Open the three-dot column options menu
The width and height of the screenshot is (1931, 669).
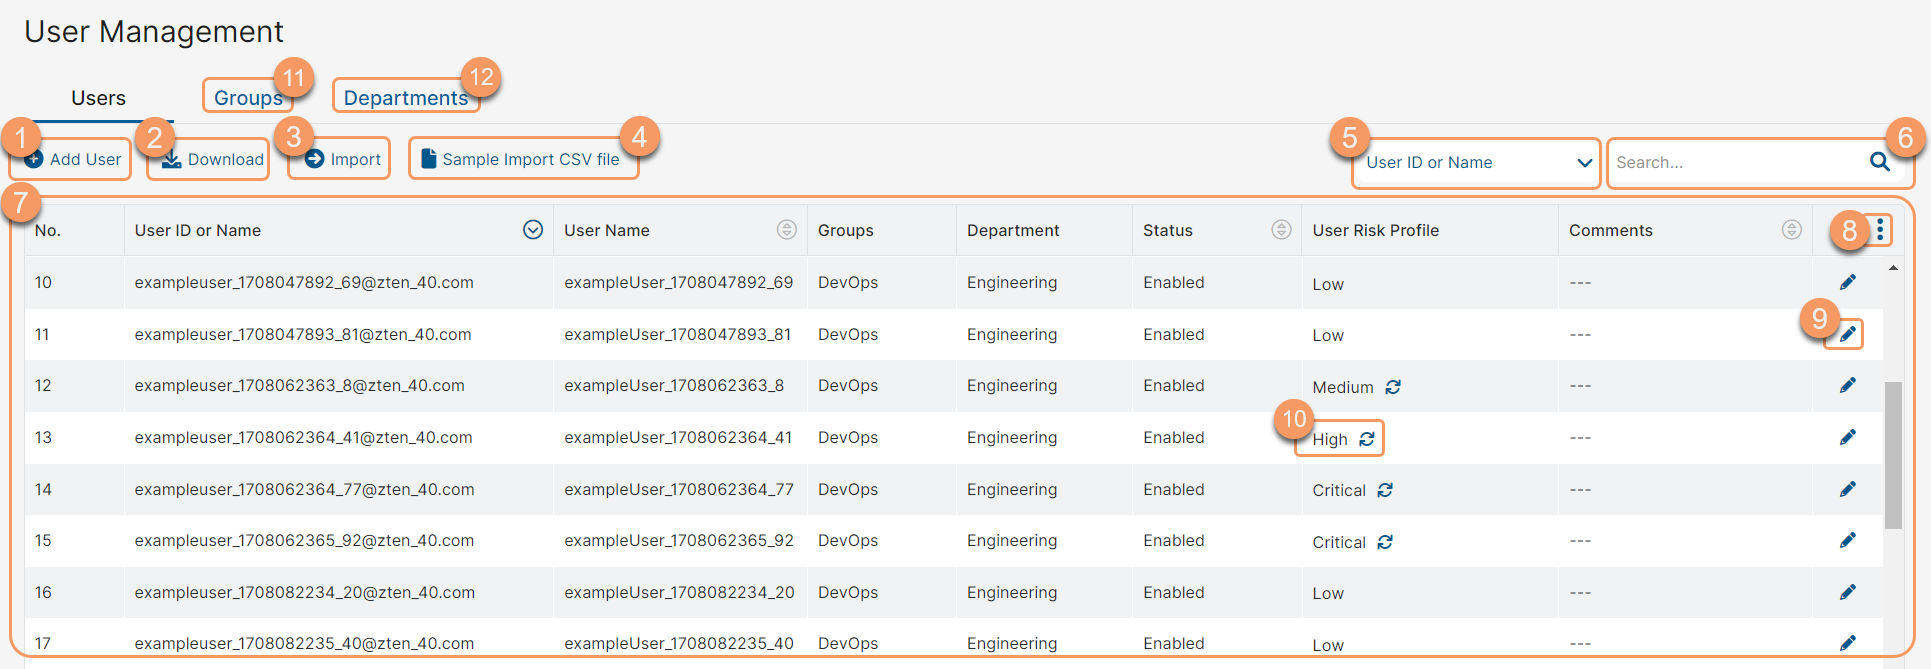coord(1880,230)
